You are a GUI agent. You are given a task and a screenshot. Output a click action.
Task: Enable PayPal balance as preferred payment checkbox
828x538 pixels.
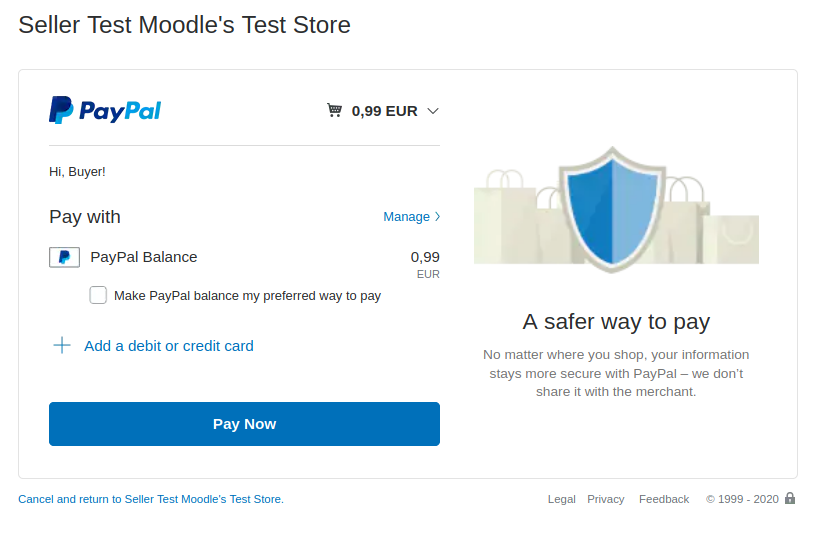pos(98,295)
